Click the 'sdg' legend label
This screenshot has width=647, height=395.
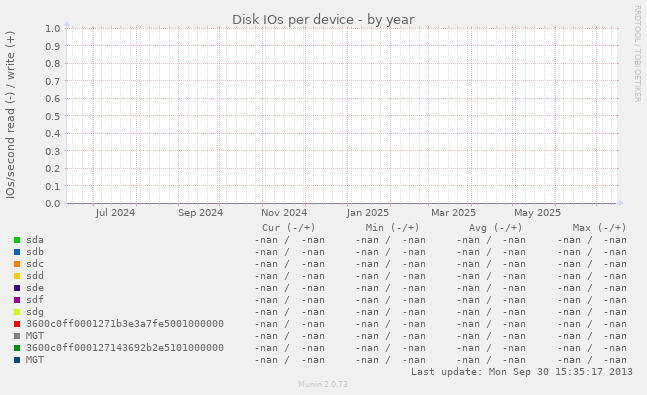[35, 312]
